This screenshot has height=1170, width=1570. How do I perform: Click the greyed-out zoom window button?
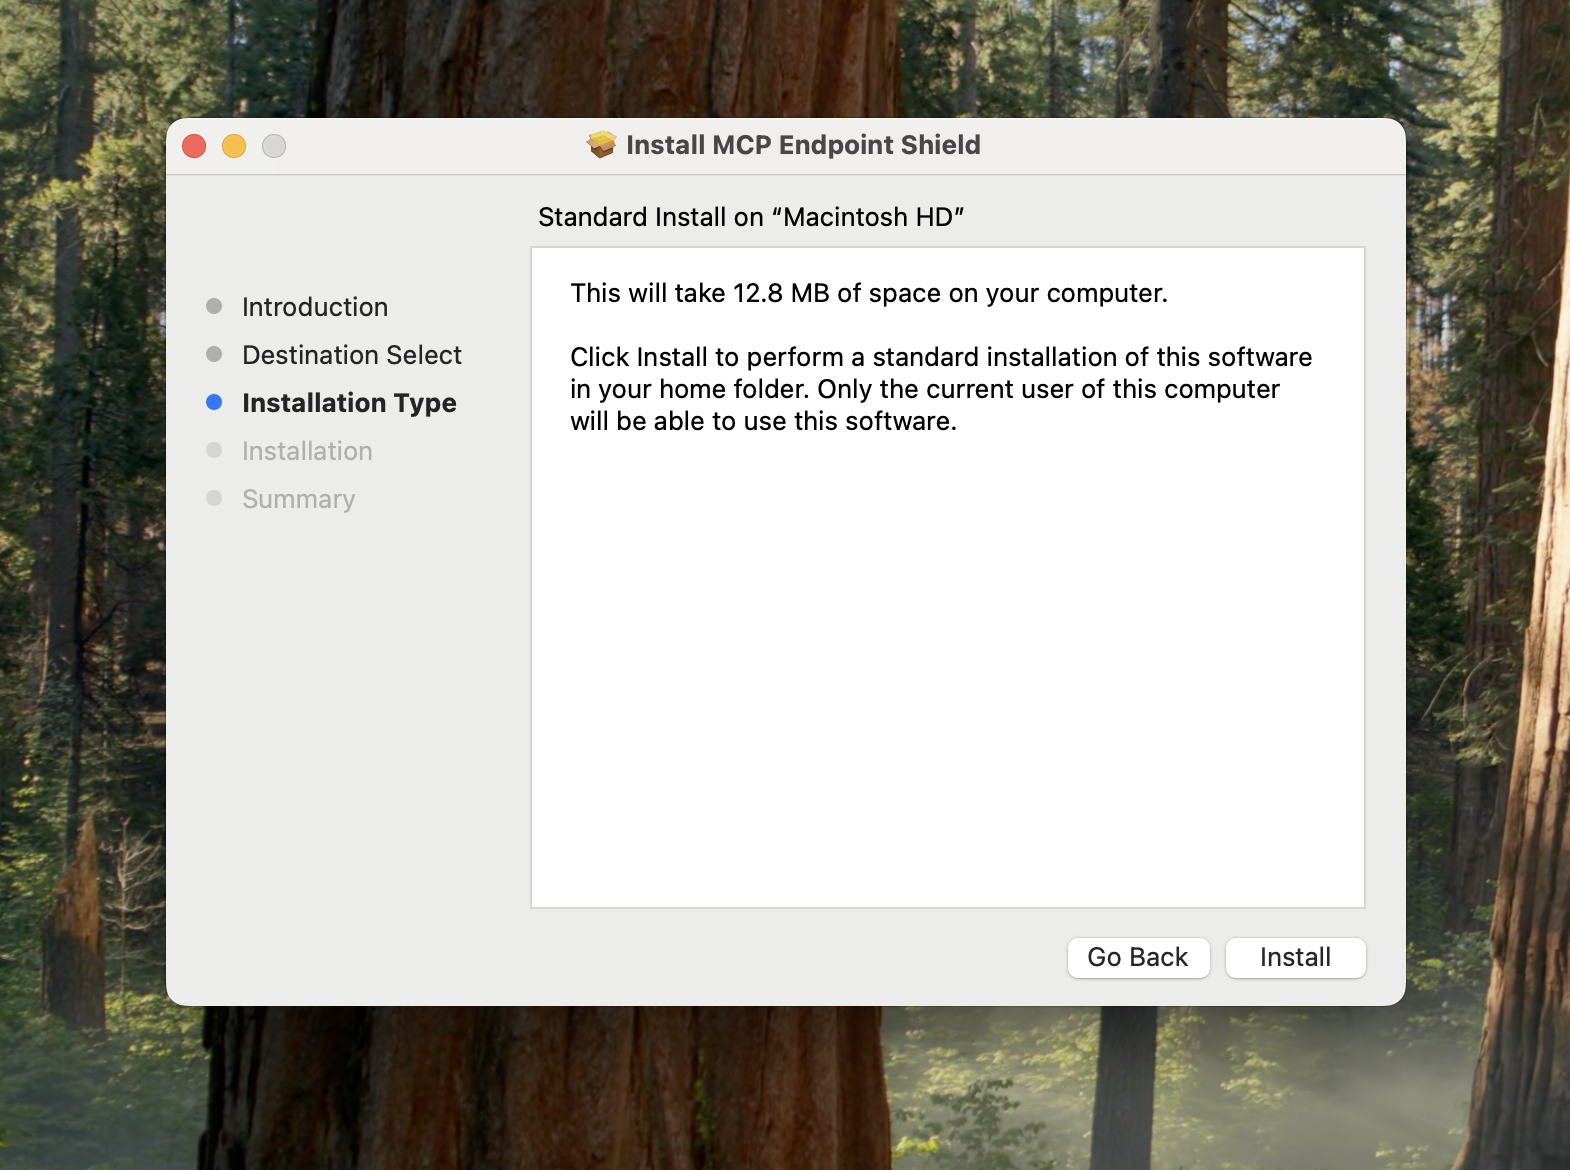point(274,146)
